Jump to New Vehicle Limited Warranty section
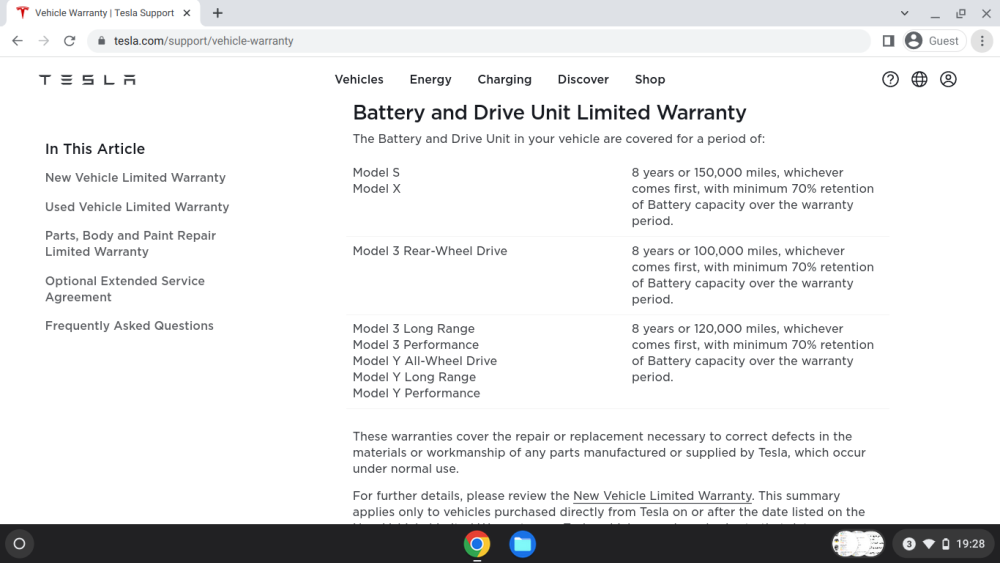 [135, 178]
